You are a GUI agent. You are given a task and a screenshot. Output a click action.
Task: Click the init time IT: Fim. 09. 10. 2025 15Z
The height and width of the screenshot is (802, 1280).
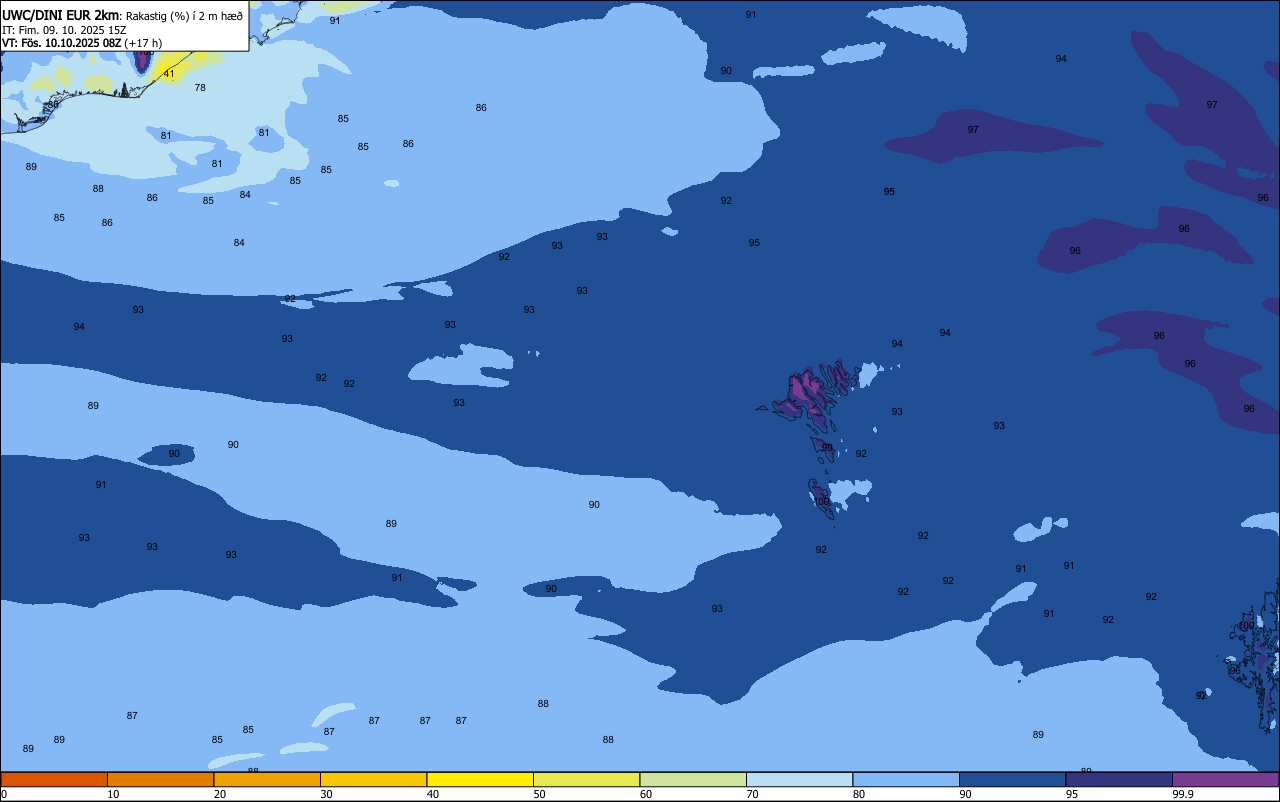[64, 29]
